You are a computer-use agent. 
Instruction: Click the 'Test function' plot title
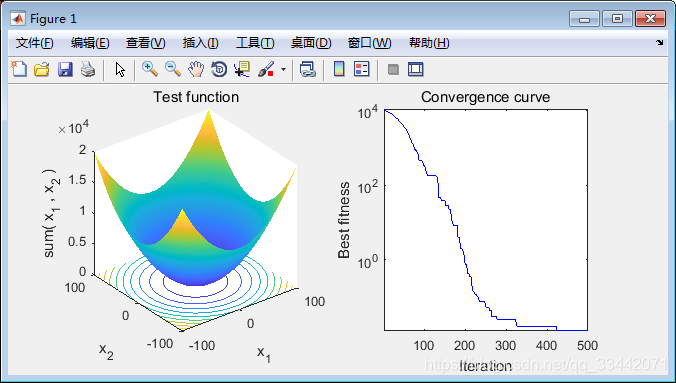196,97
